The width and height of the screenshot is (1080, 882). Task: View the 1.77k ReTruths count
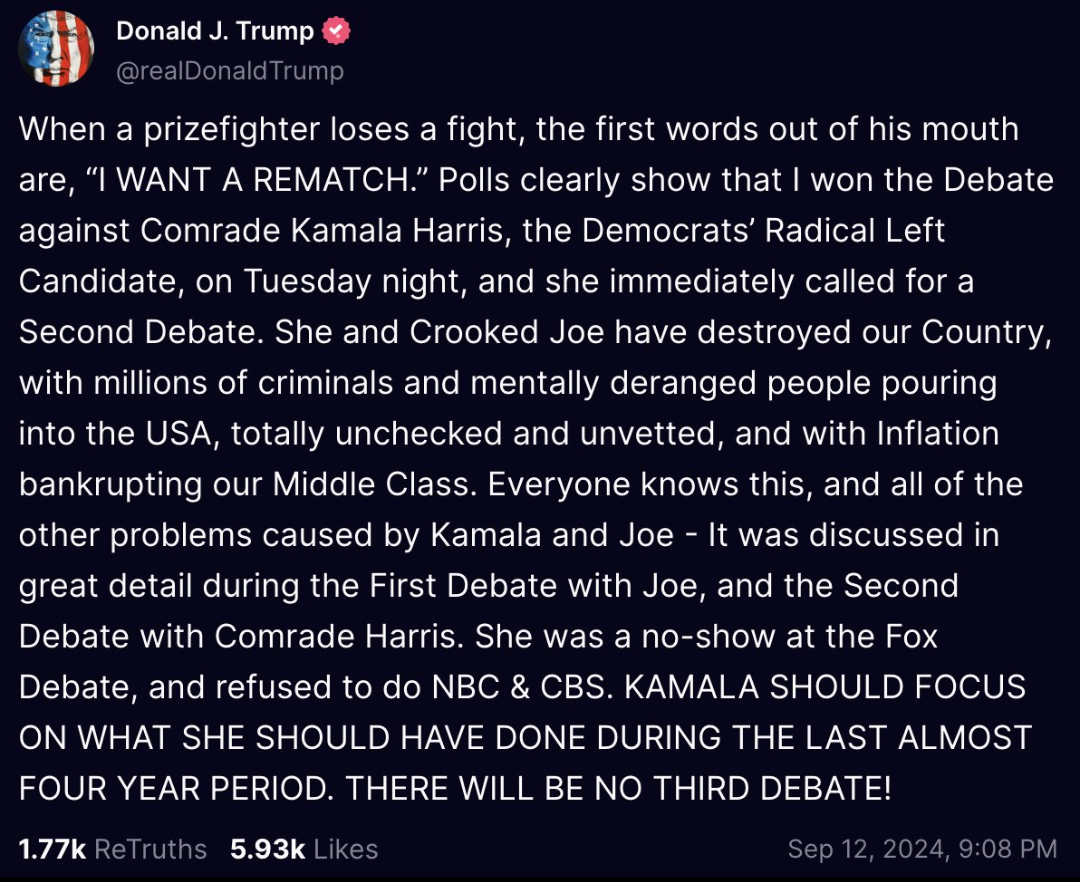tap(52, 849)
